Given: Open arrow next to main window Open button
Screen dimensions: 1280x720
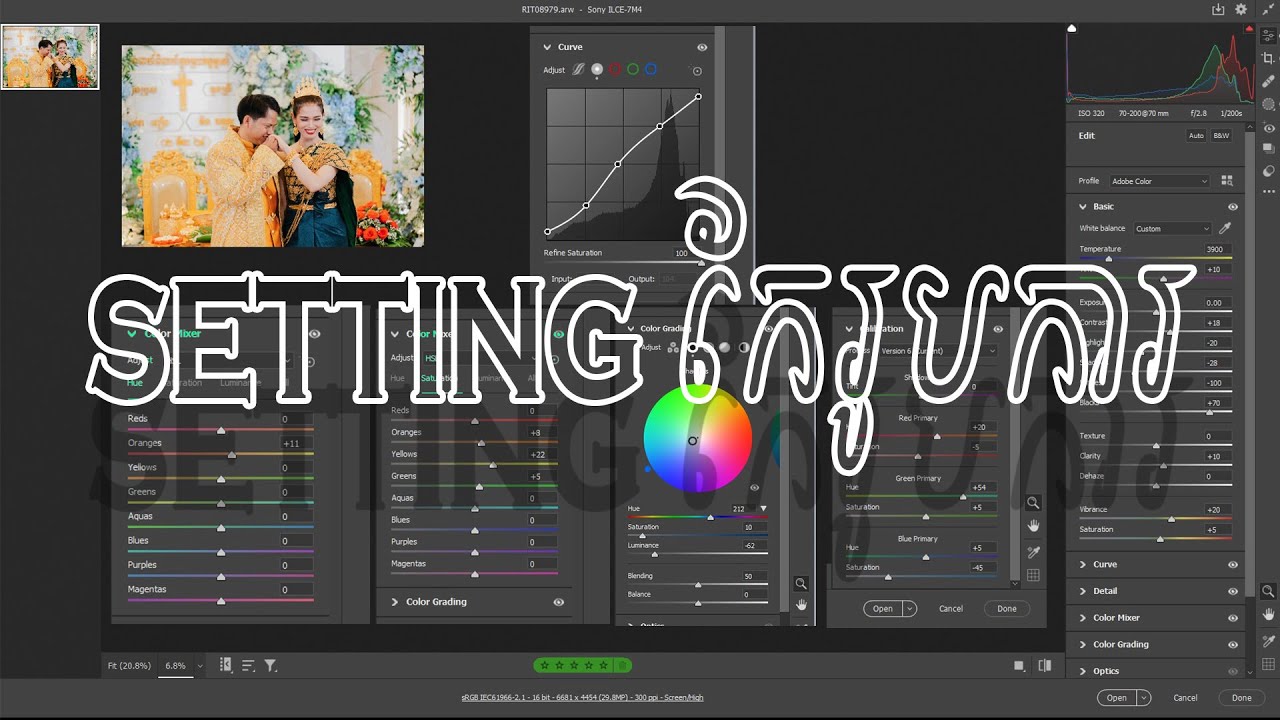Looking at the screenshot, I should point(1143,698).
